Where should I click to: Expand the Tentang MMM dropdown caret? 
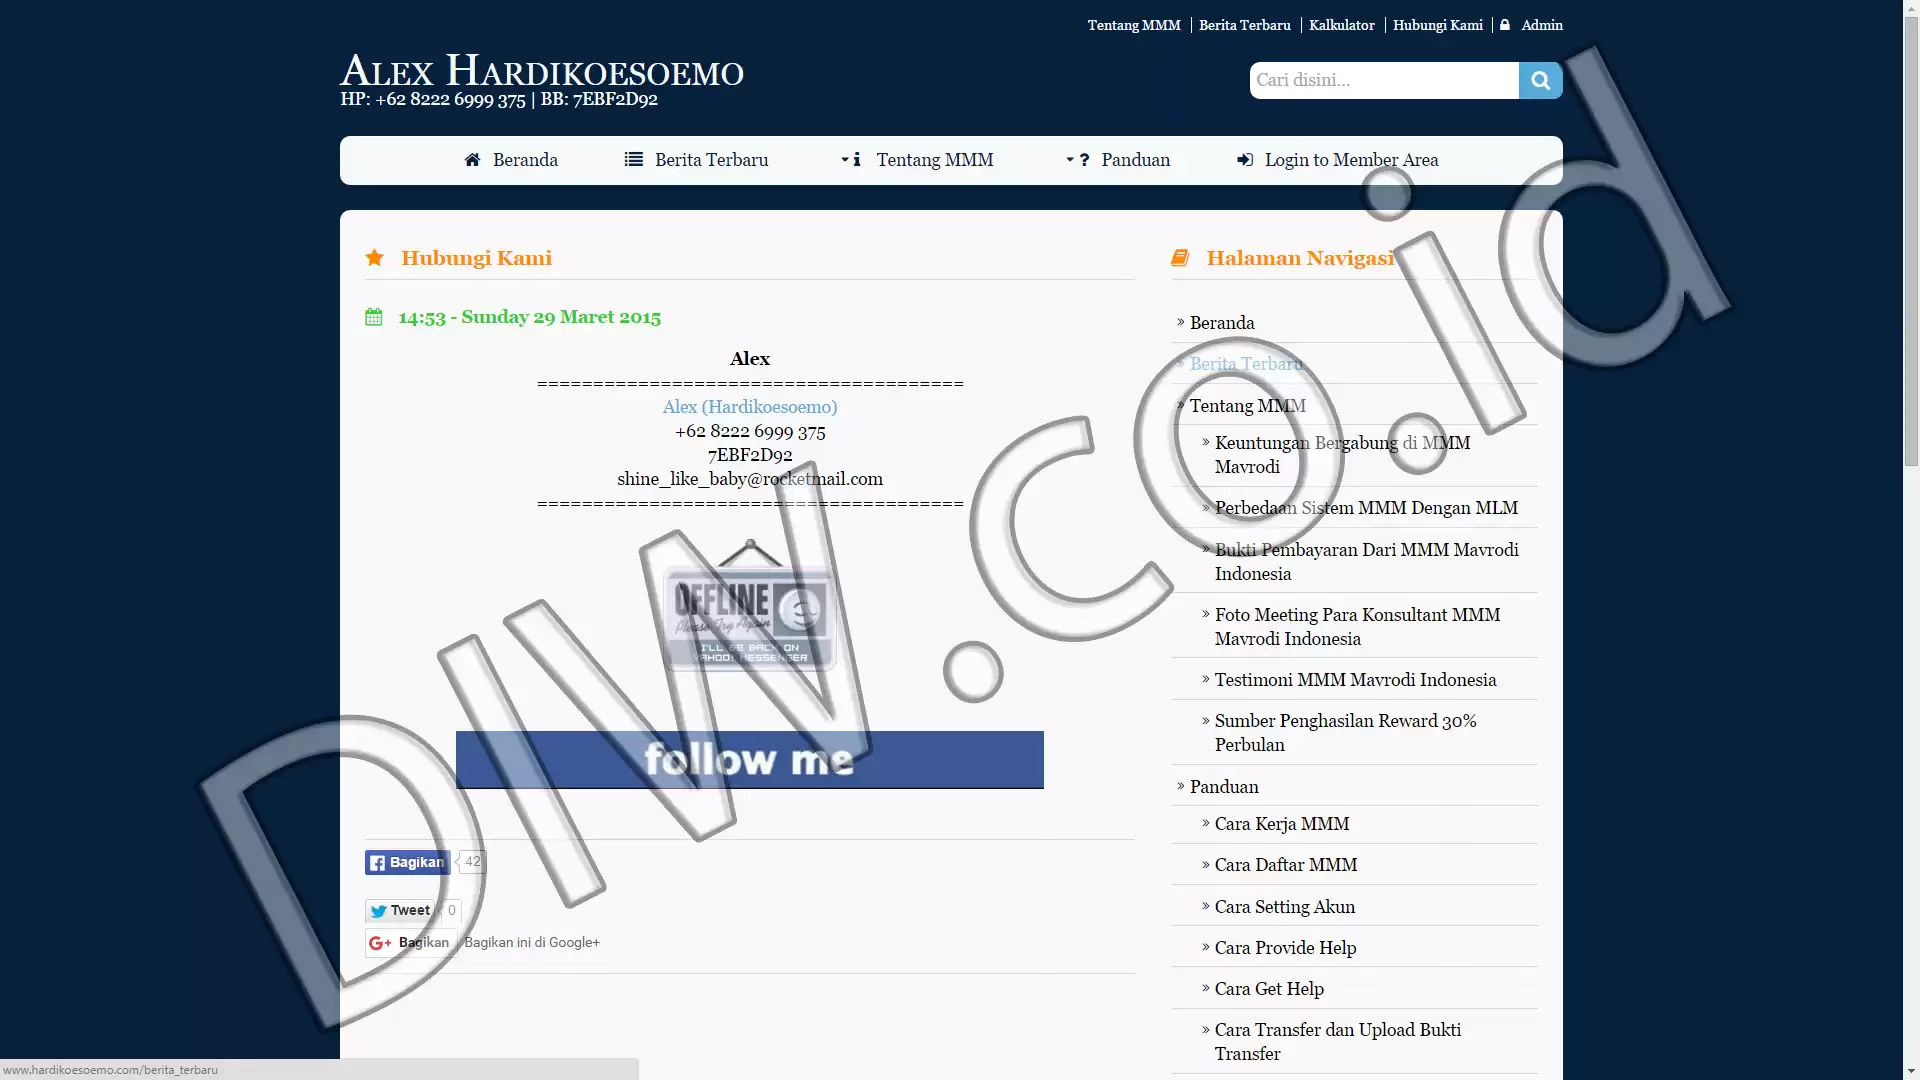pos(845,160)
